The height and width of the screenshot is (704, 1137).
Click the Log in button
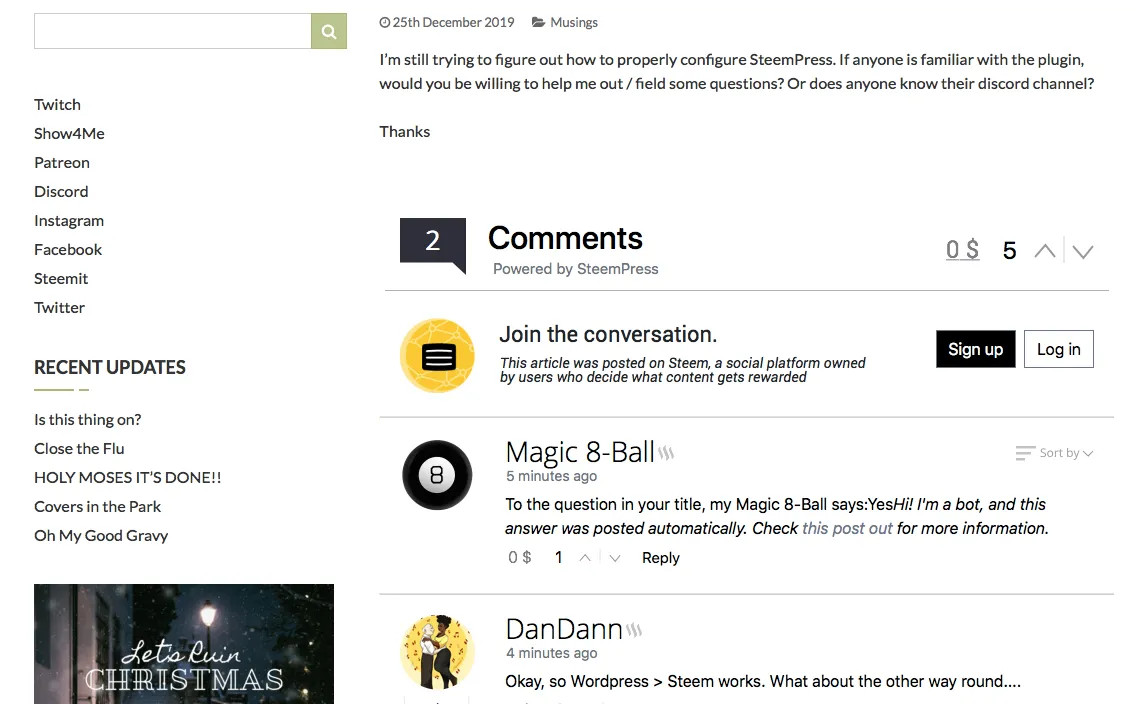pyautogui.click(x=1059, y=349)
